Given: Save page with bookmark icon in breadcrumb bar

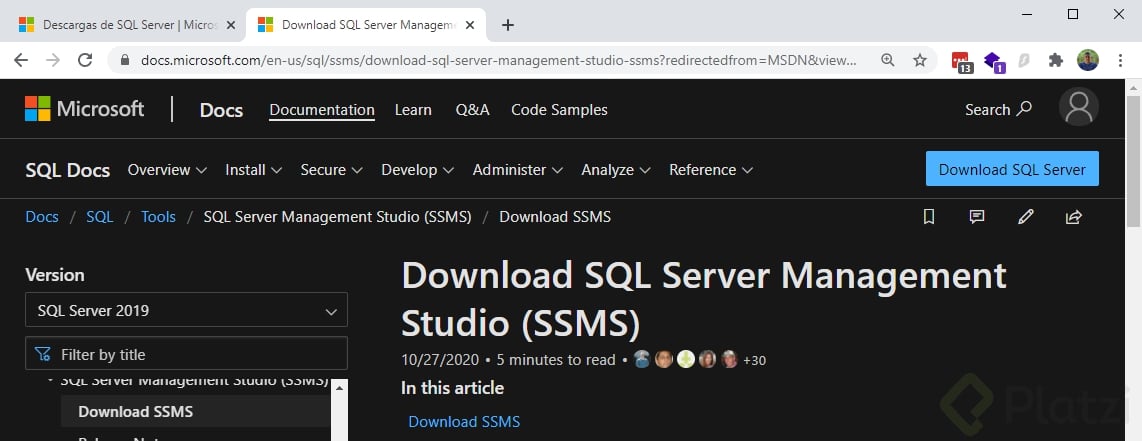Looking at the screenshot, I should [929, 216].
